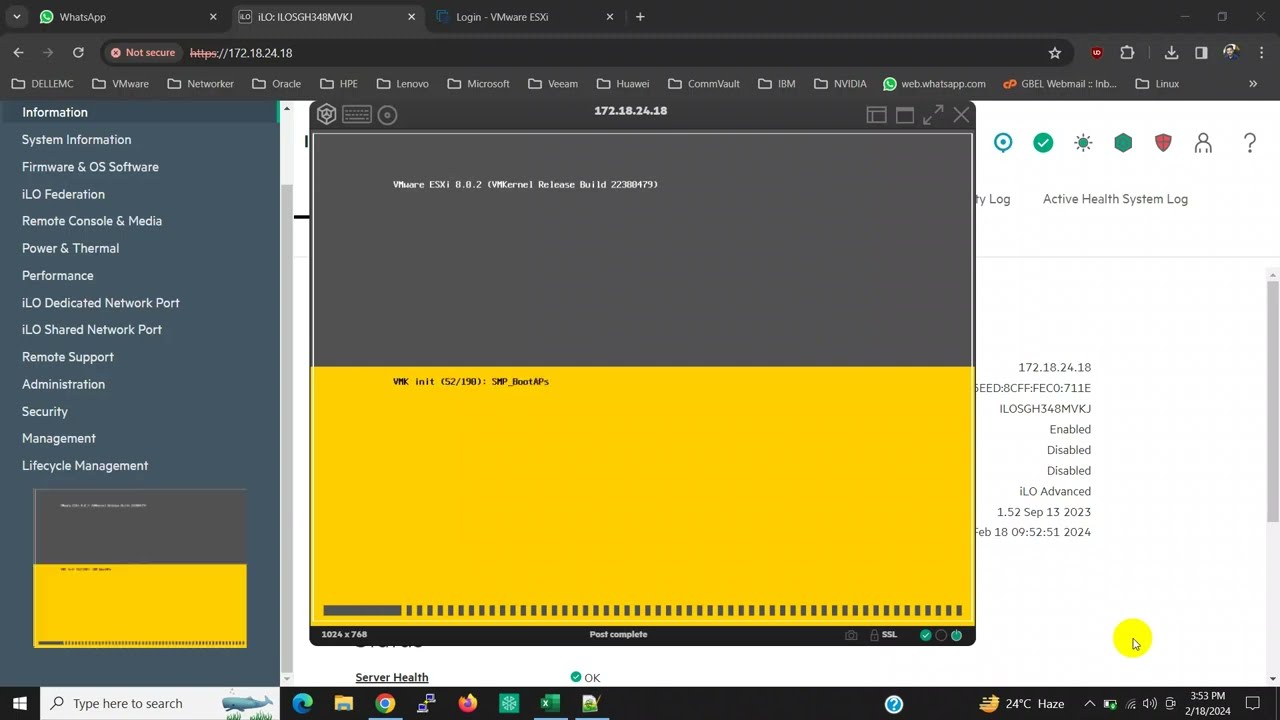This screenshot has height=720, width=1280.
Task: Open Lifecycle Management
Action: point(85,466)
